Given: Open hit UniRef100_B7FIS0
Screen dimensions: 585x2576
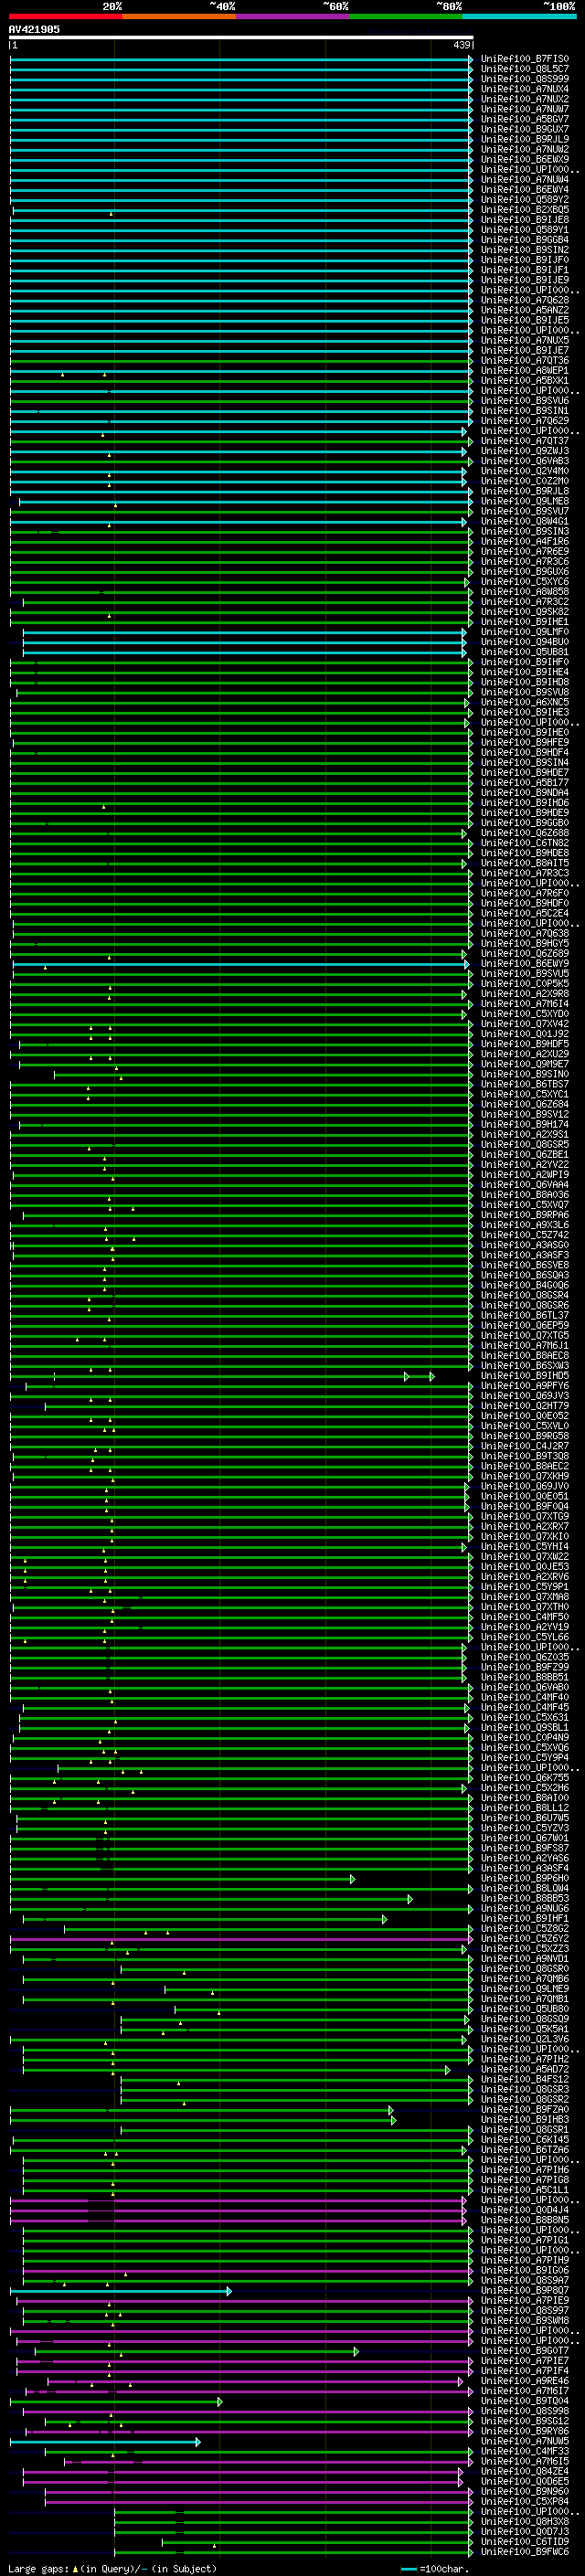Looking at the screenshot, I should point(524,59).
